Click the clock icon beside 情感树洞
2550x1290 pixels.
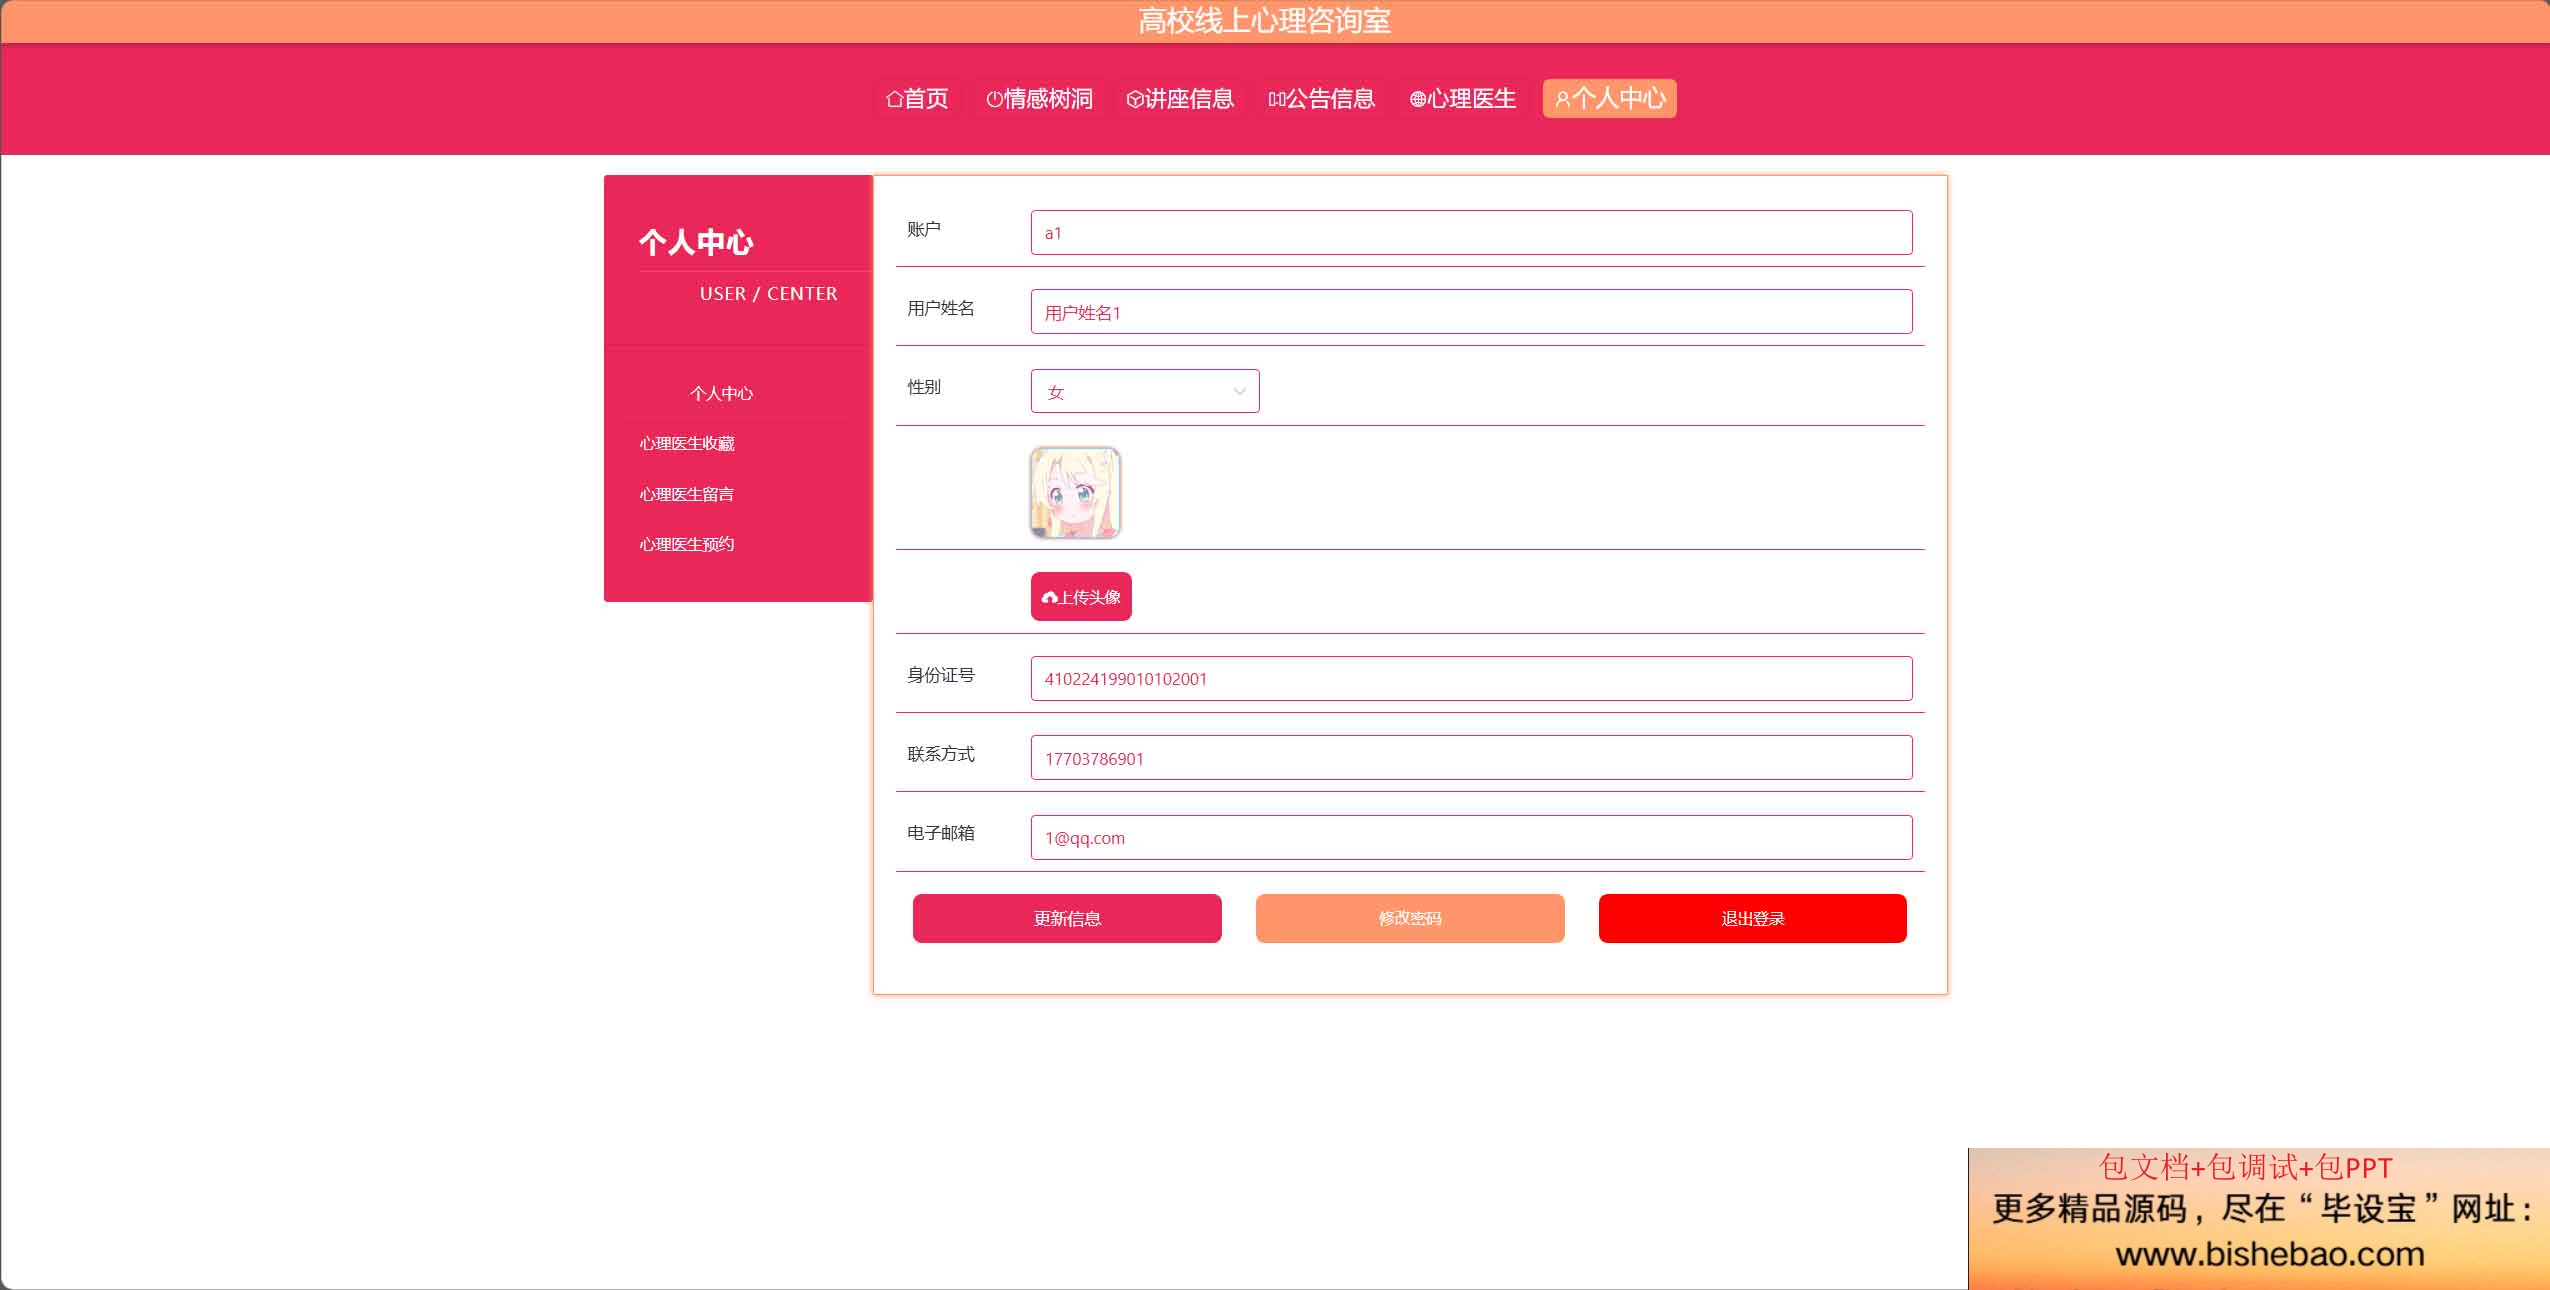[994, 99]
